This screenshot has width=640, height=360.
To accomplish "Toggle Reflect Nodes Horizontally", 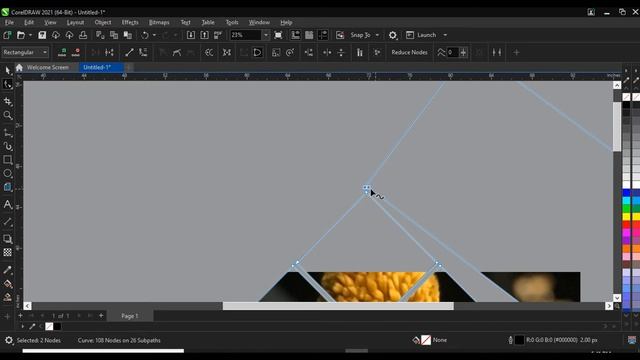I will coord(327,52).
